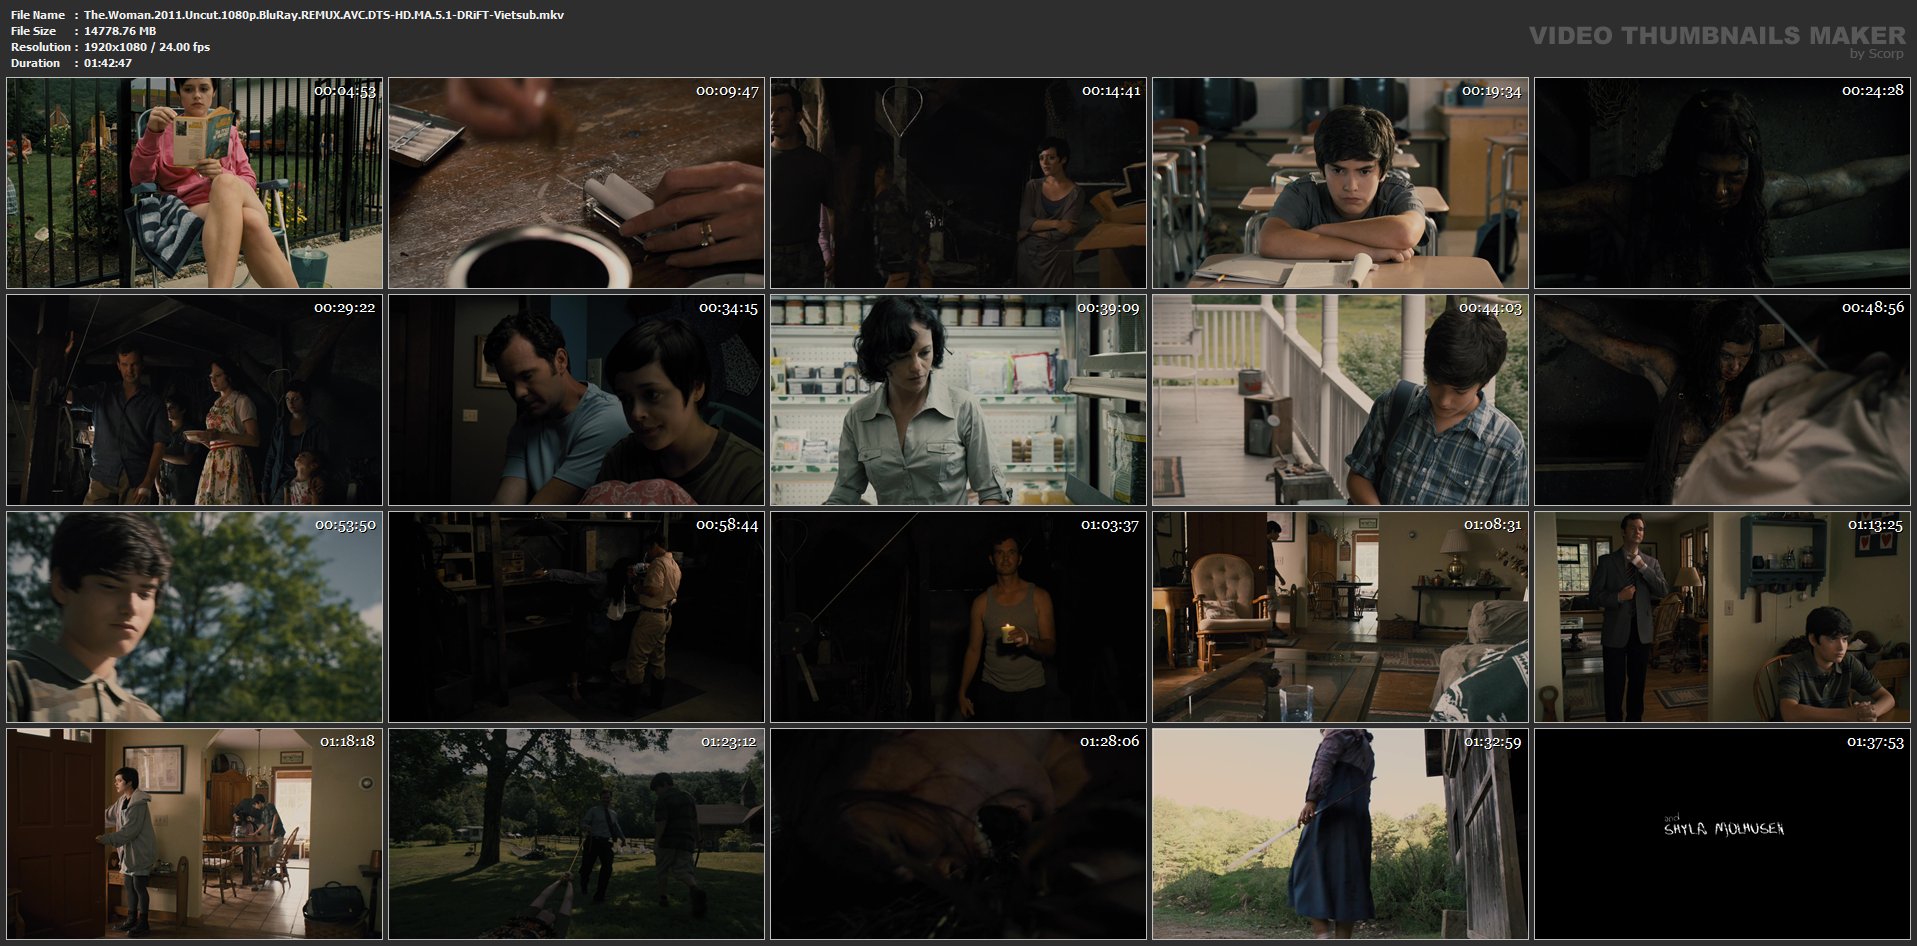1917x946 pixels.
Task: Click the Duration label
Action: [36, 63]
